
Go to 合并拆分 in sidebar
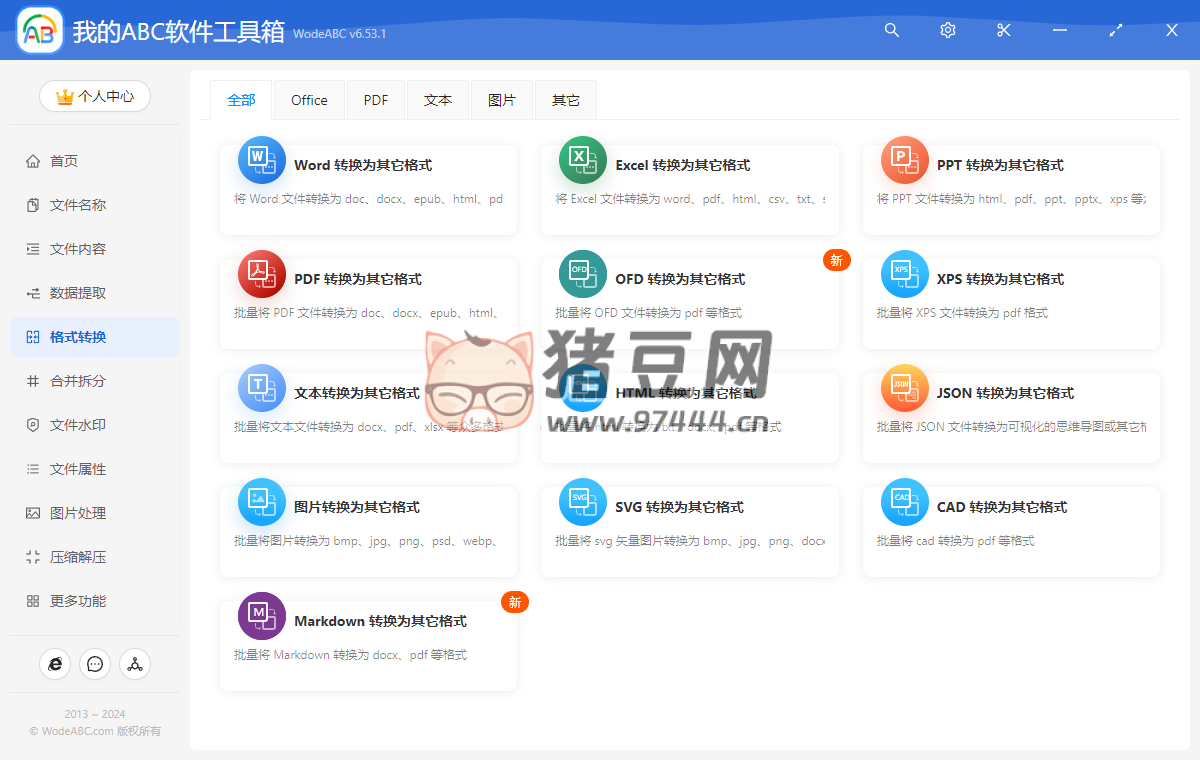78,381
